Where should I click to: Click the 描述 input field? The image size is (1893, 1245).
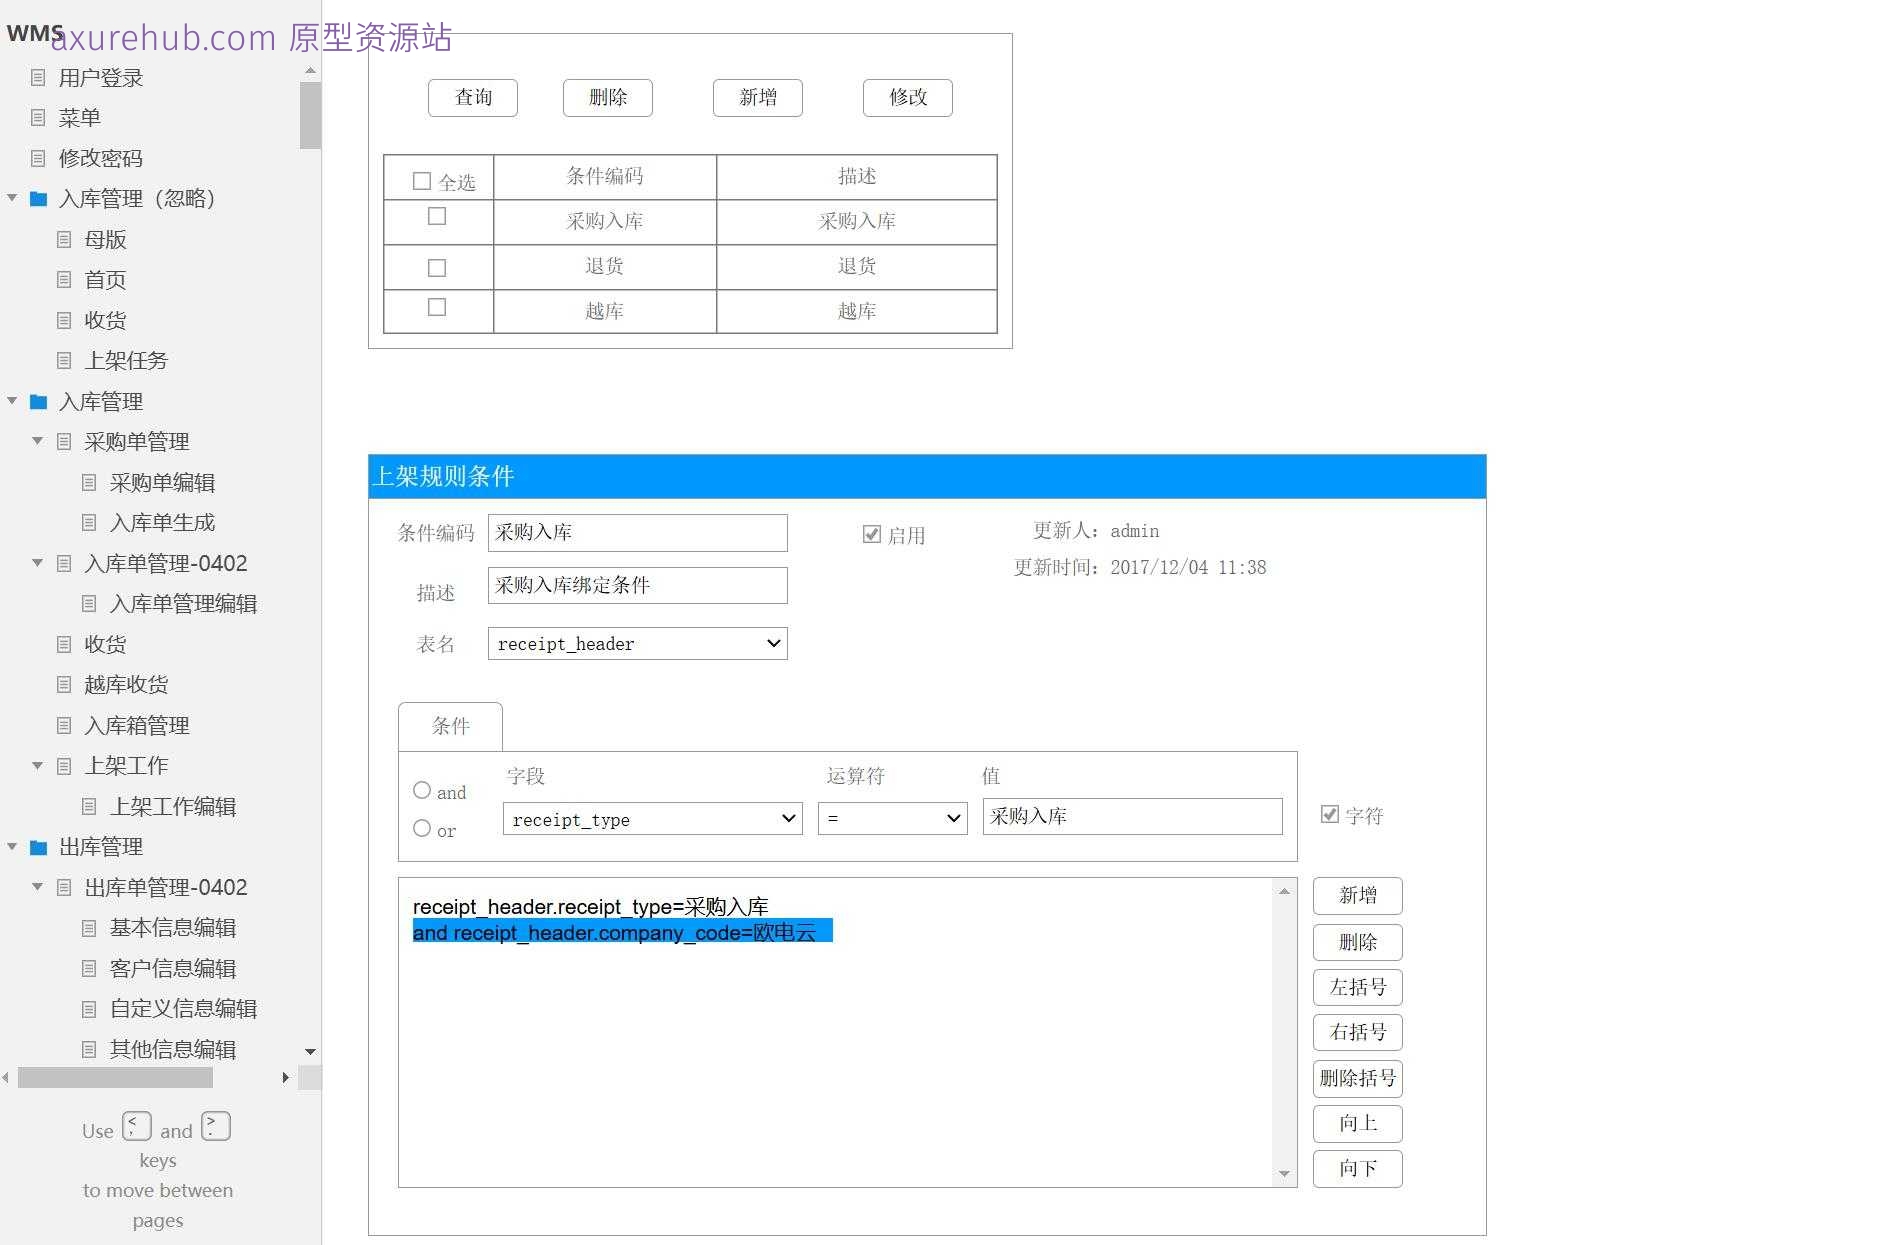637,586
